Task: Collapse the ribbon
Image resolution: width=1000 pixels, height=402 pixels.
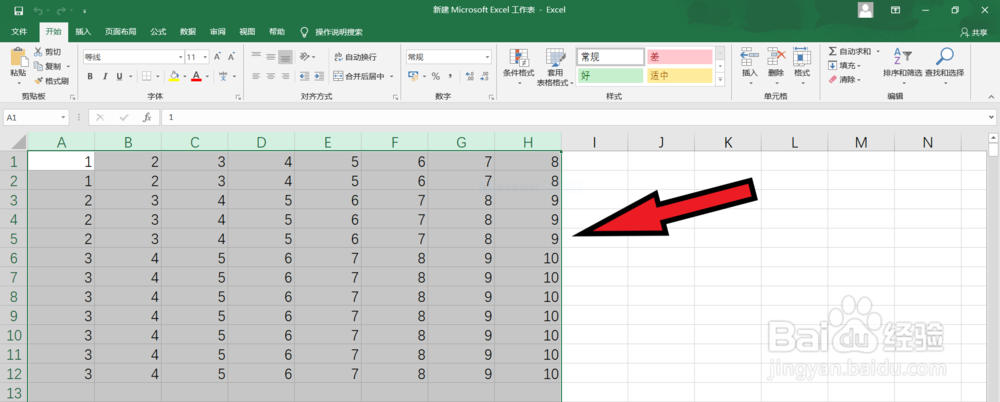Action: tap(990, 97)
